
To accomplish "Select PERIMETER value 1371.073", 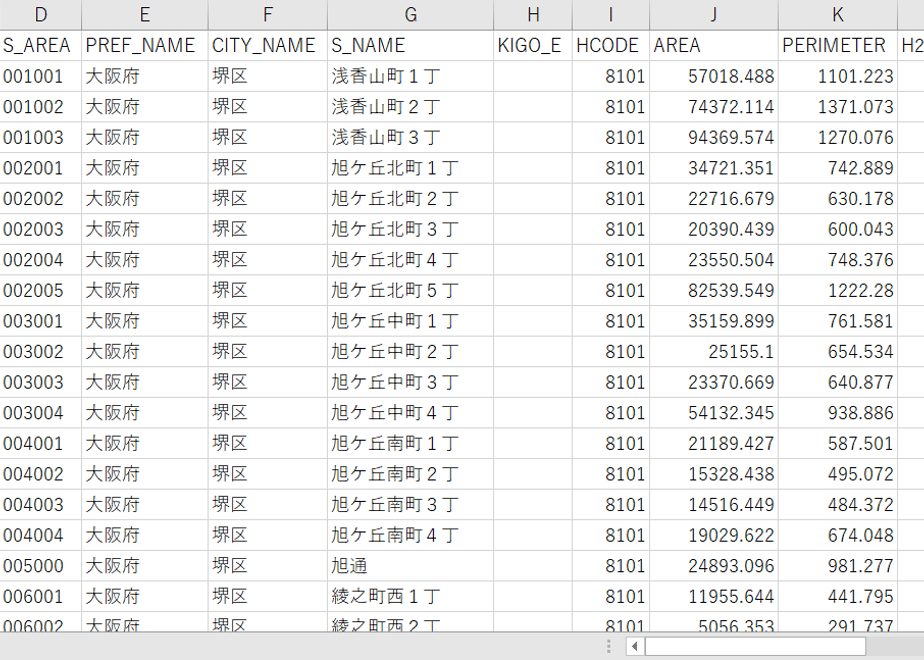I will point(838,107).
